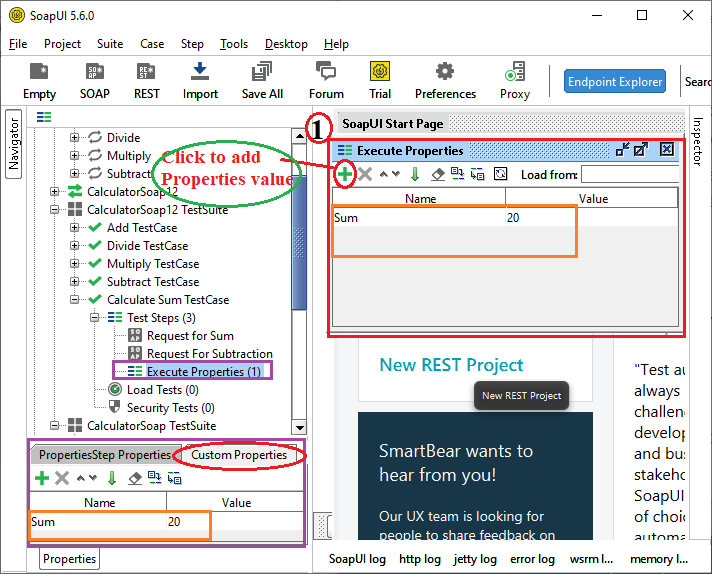Image resolution: width=712 pixels, height=574 pixels.
Task: Move property down in Execute Properties toolbar
Action: [x=396, y=174]
